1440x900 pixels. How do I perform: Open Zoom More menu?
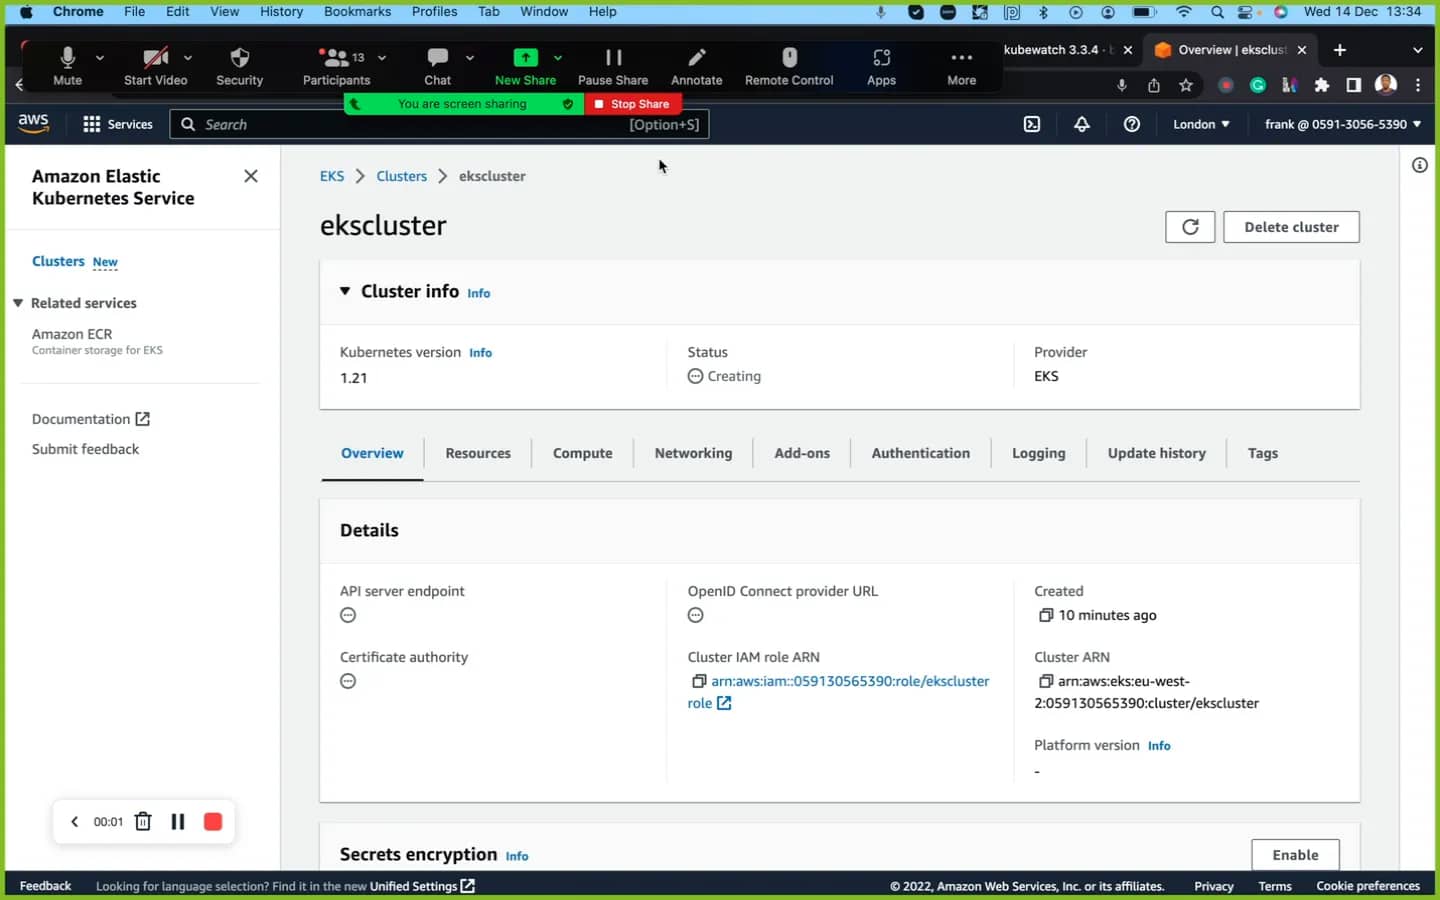point(961,66)
